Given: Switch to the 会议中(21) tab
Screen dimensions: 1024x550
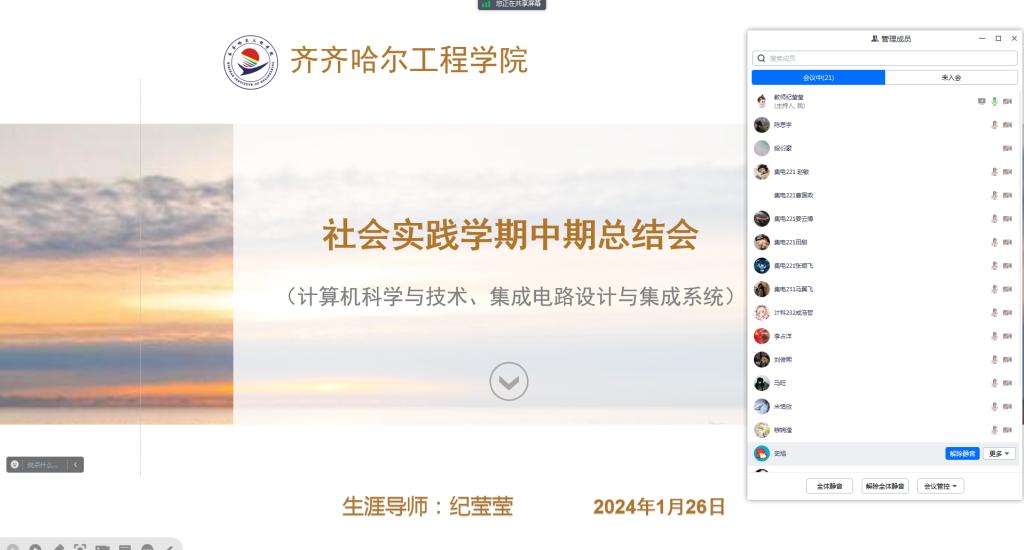Looking at the screenshot, I should click(x=818, y=78).
